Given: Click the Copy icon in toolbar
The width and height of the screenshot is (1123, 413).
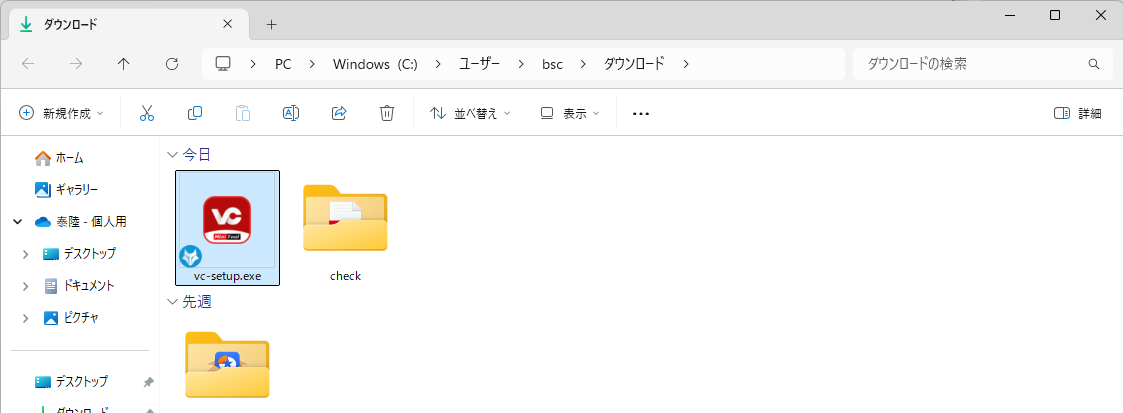Looking at the screenshot, I should pos(195,113).
